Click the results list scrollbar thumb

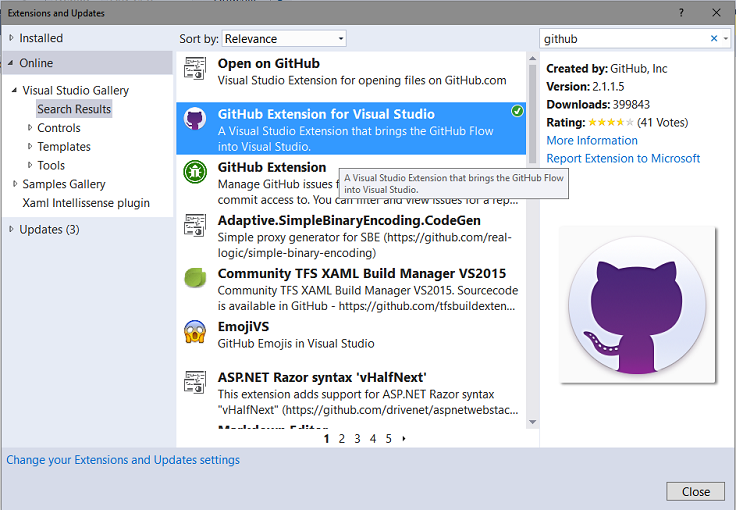point(532,114)
